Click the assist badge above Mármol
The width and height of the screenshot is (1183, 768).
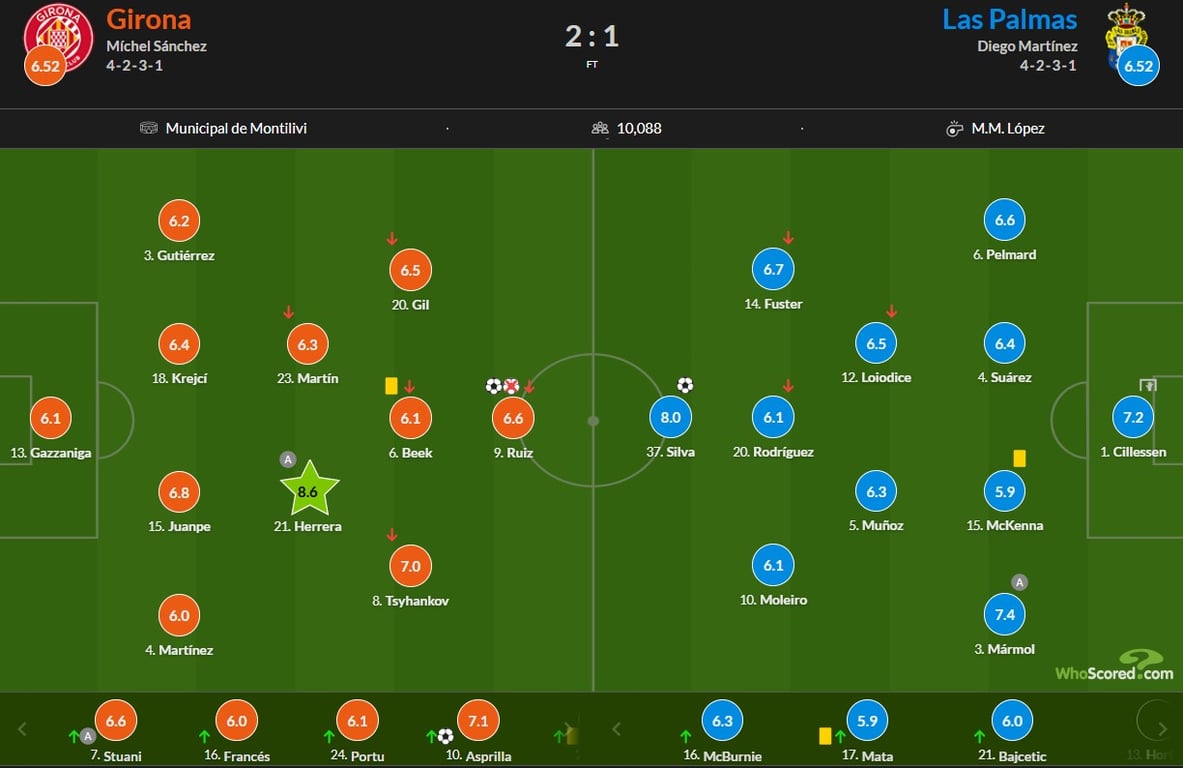pyautogui.click(x=1019, y=582)
